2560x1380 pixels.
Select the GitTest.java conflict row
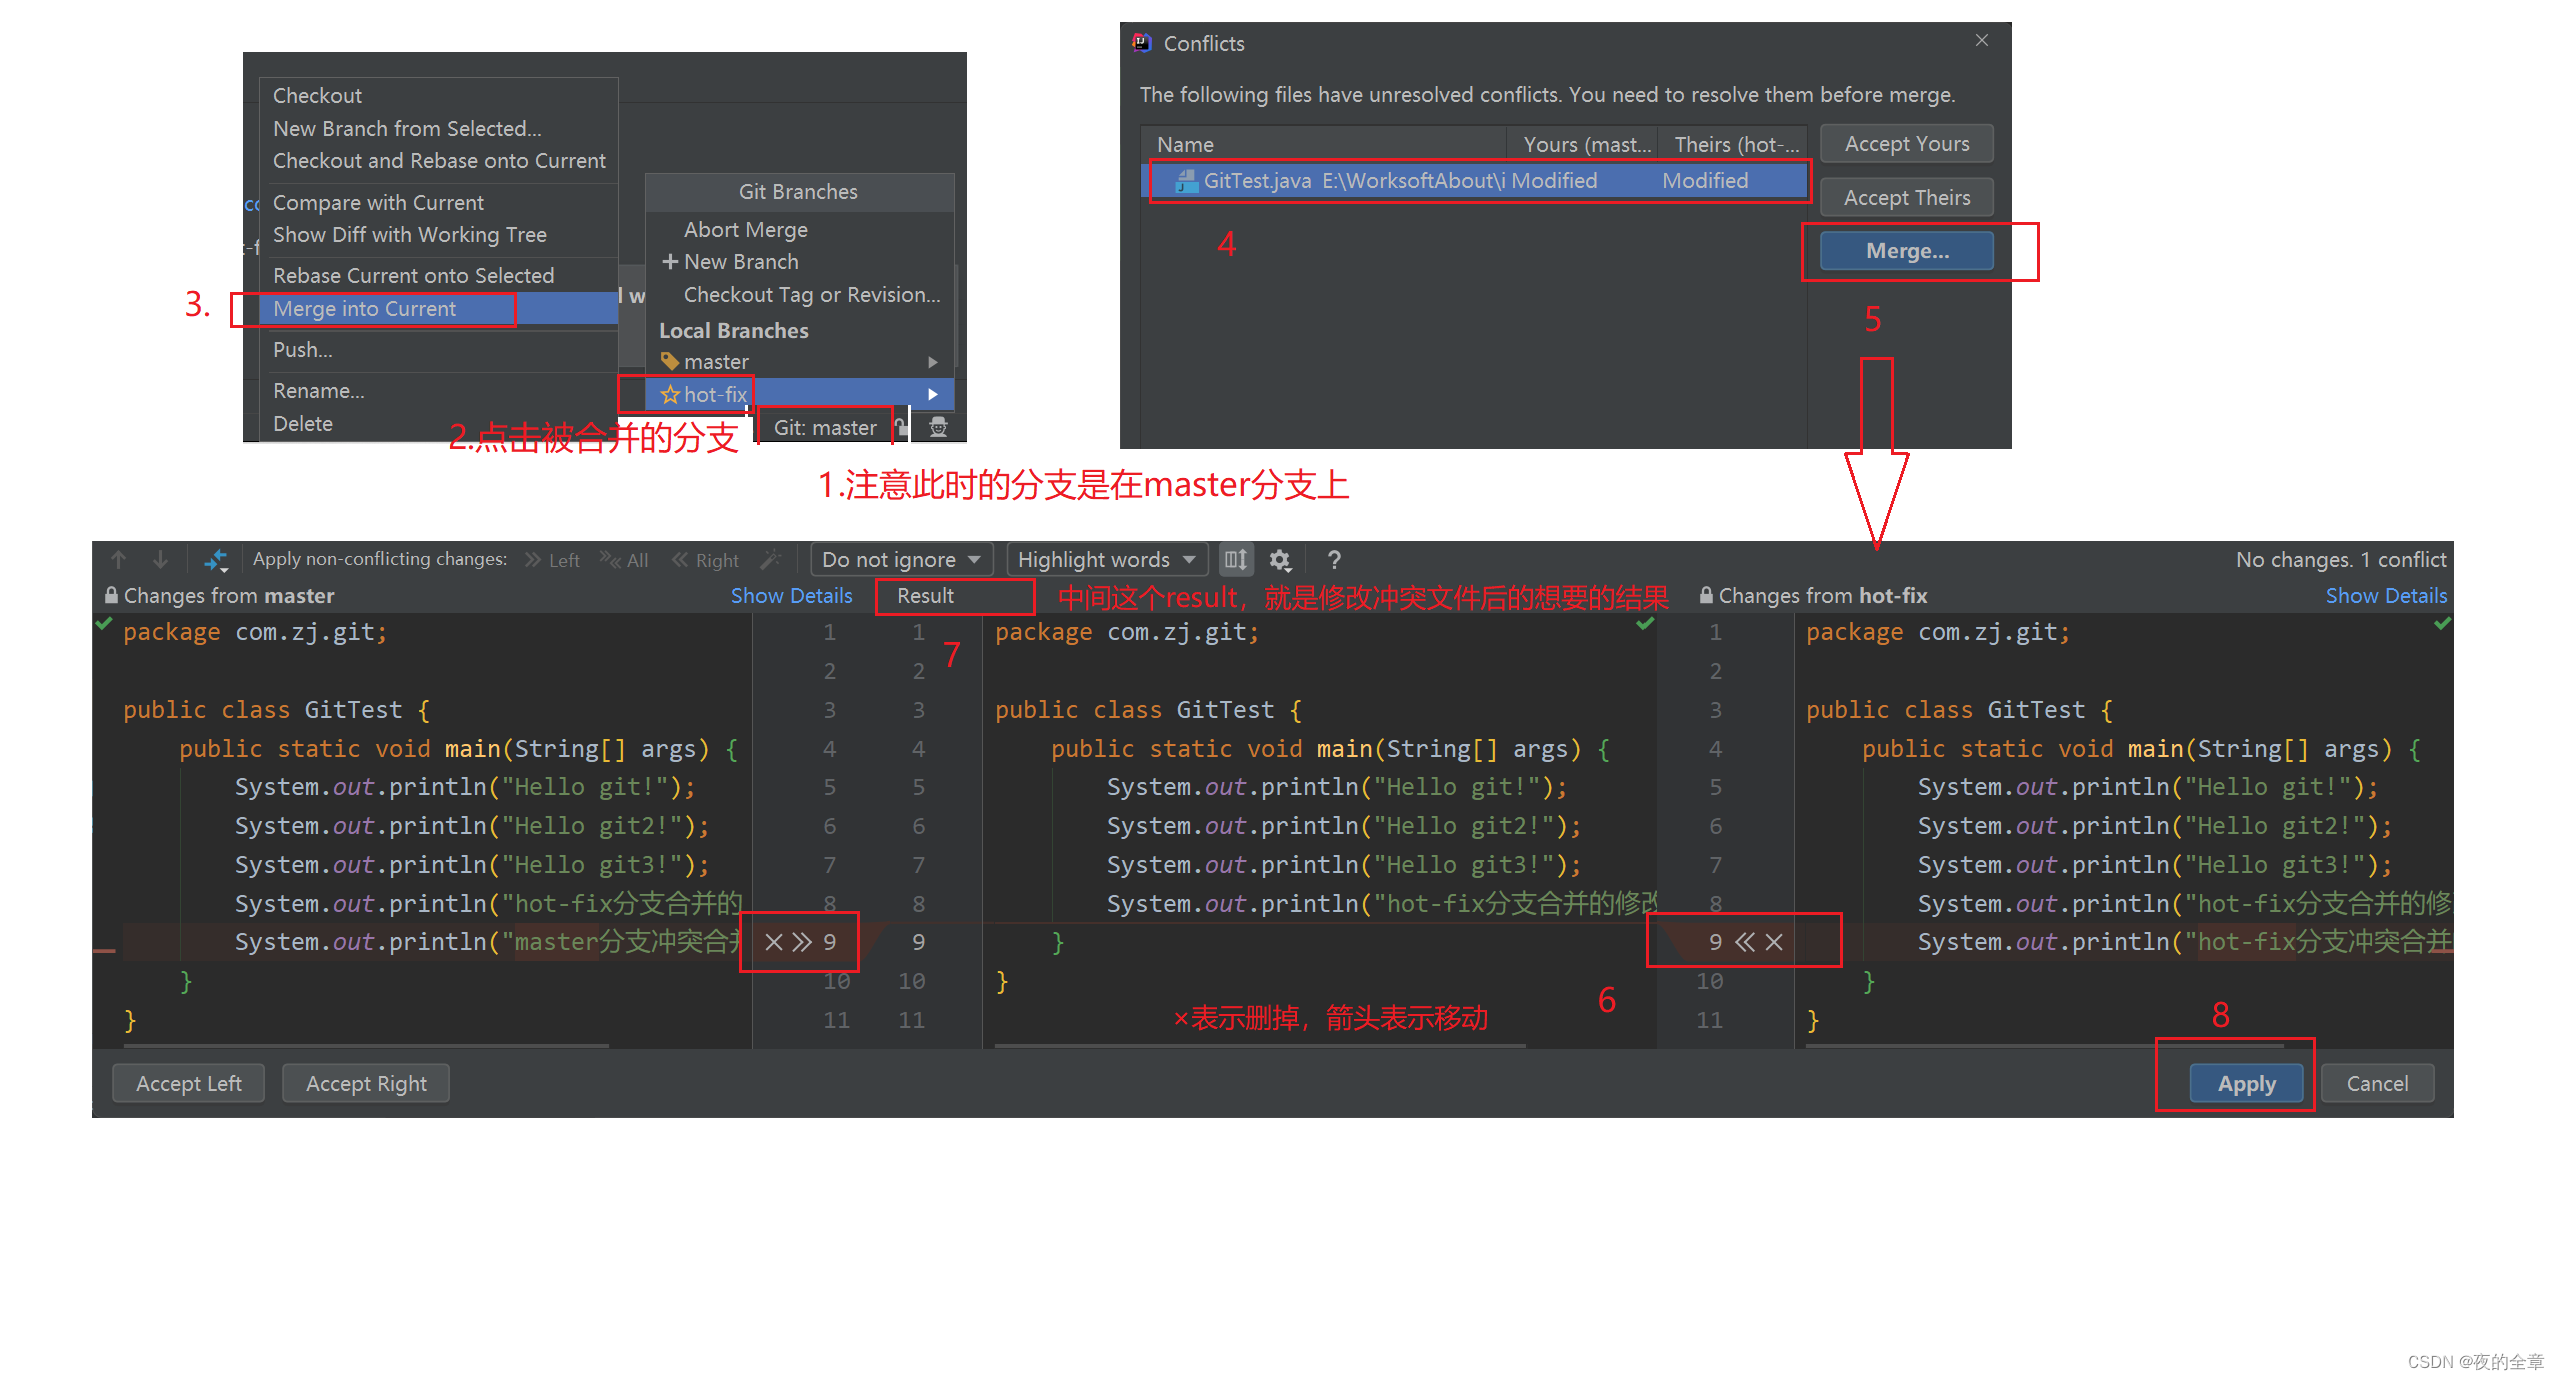point(1474,180)
